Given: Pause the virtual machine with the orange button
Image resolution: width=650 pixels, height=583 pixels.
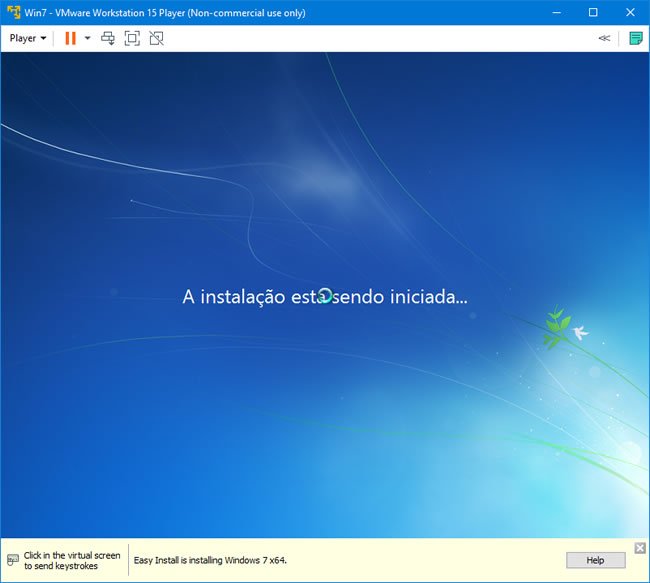Looking at the screenshot, I should (x=70, y=38).
